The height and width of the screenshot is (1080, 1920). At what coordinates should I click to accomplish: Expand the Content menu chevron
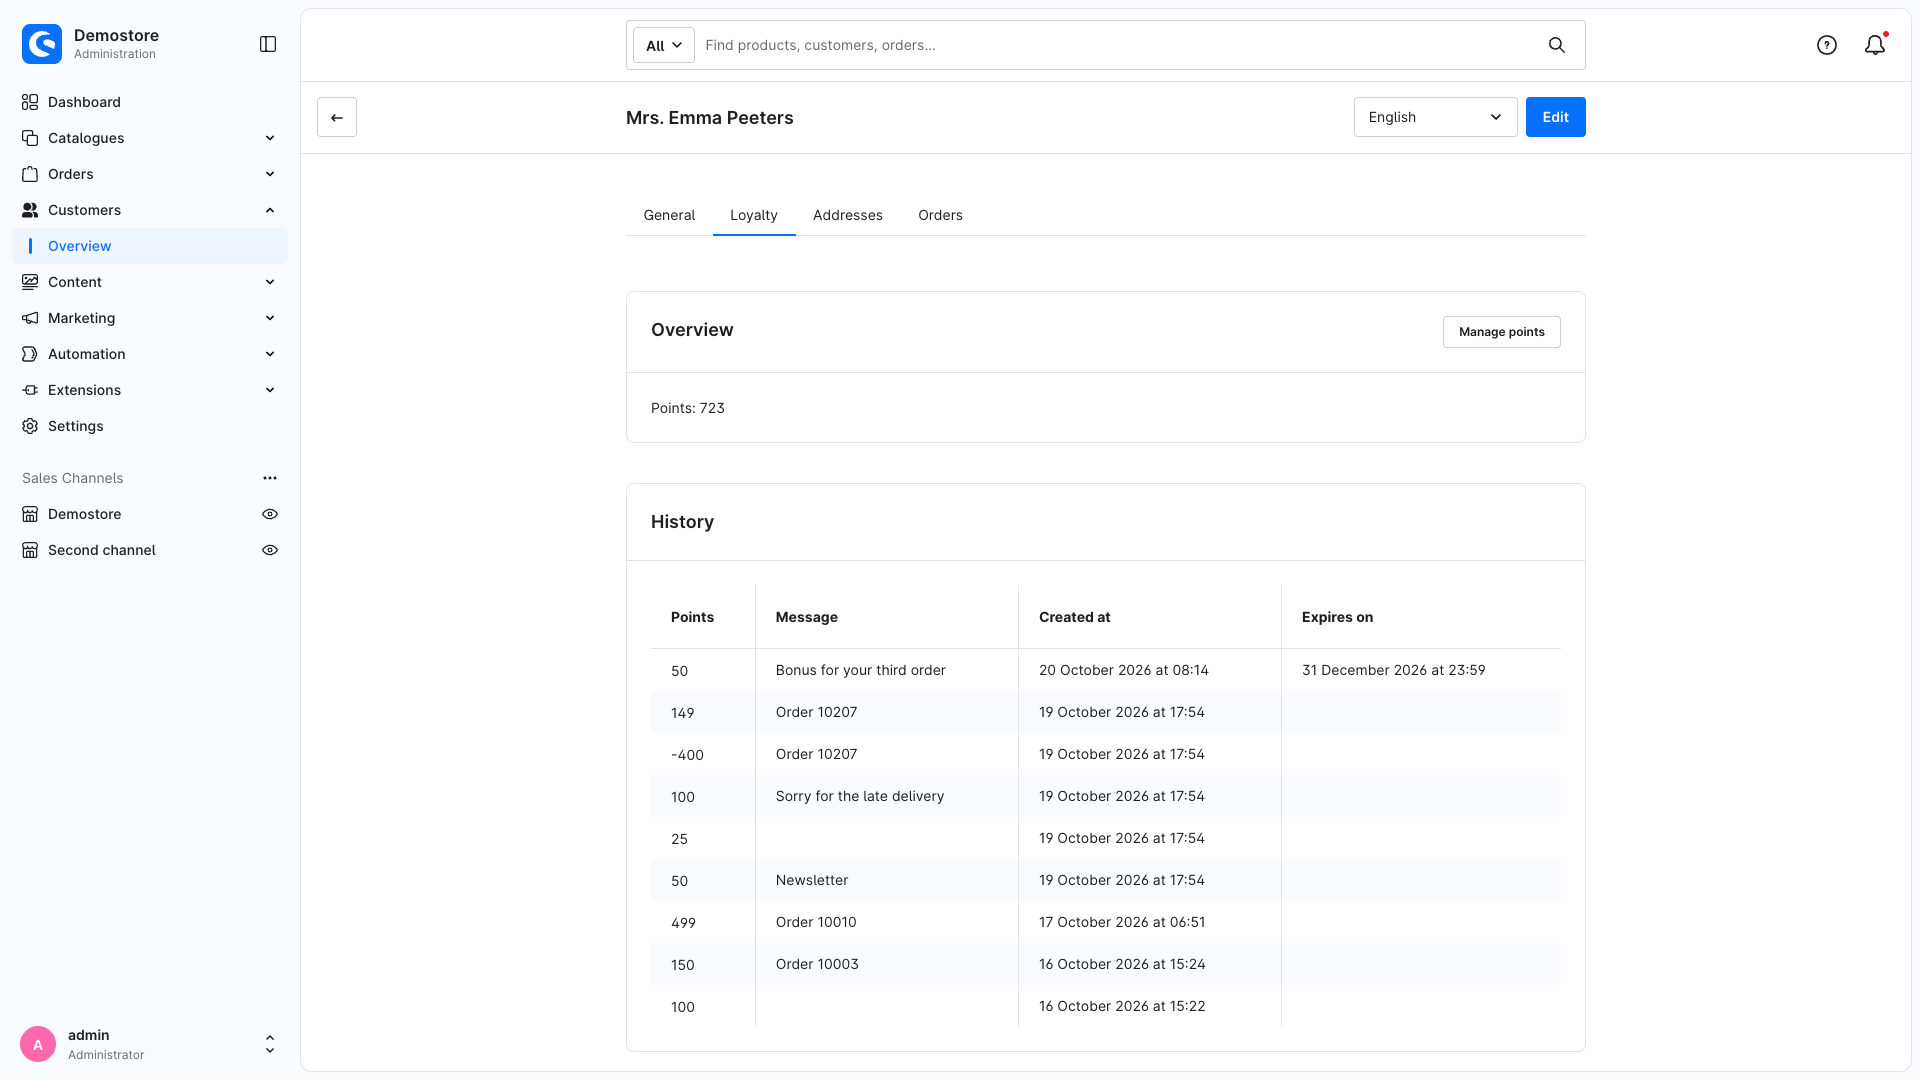coord(270,282)
